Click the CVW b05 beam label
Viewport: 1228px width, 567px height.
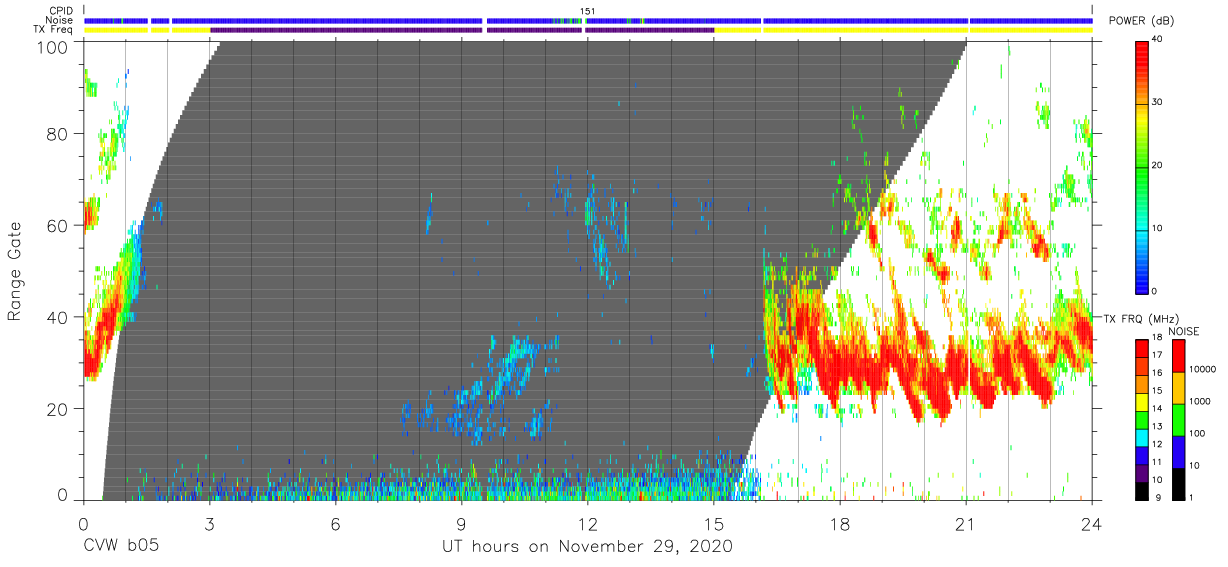pos(121,547)
